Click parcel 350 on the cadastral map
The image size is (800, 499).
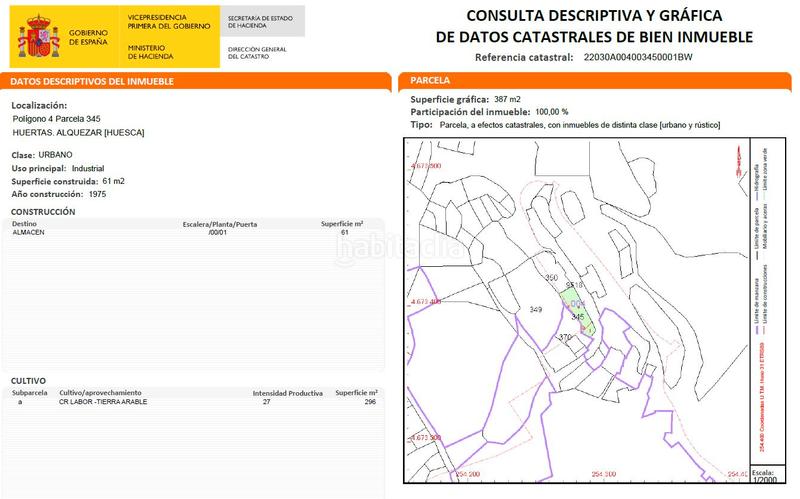click(551, 277)
